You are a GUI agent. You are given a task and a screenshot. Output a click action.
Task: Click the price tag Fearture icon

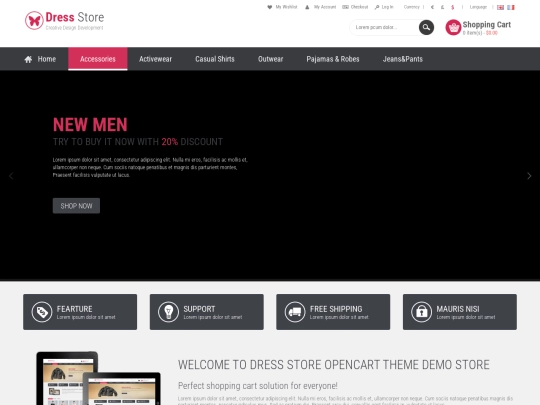42,312
